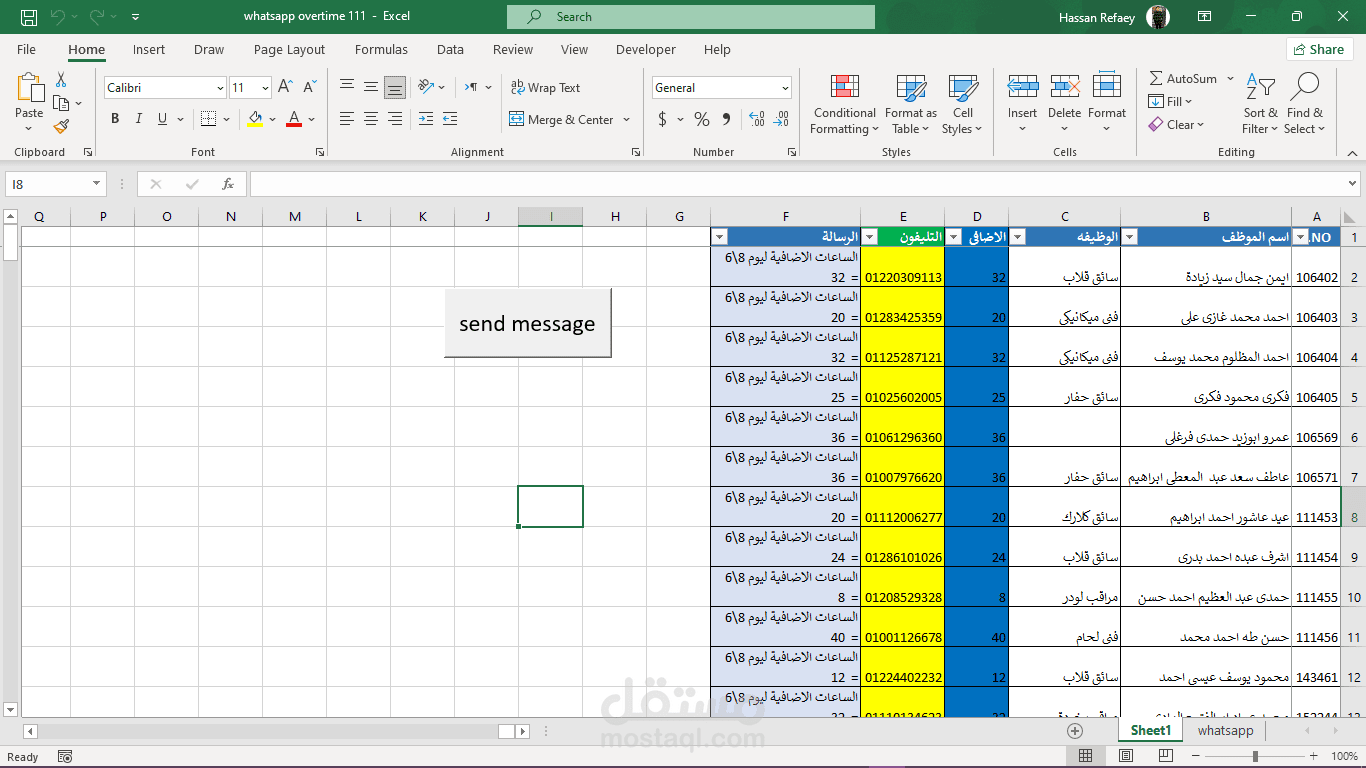Click the AutoSum sigma button
1366x768 pixels.
coord(1183,78)
